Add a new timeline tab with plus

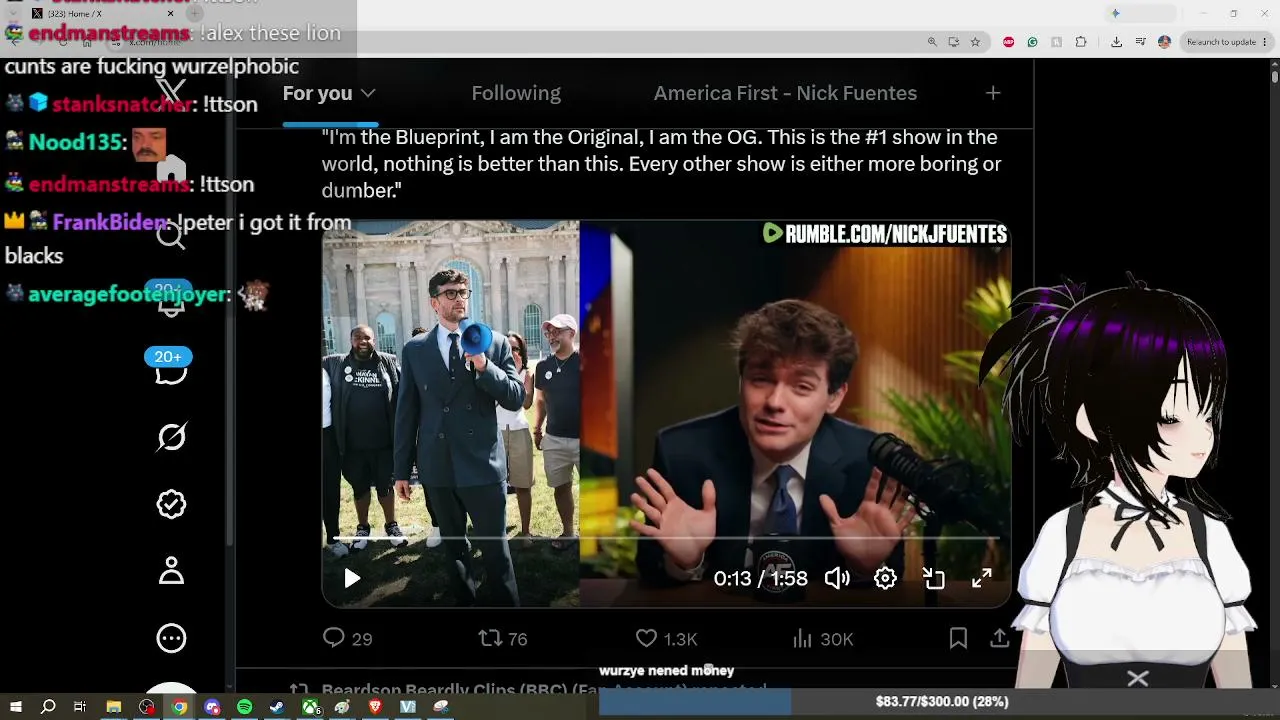tap(993, 93)
